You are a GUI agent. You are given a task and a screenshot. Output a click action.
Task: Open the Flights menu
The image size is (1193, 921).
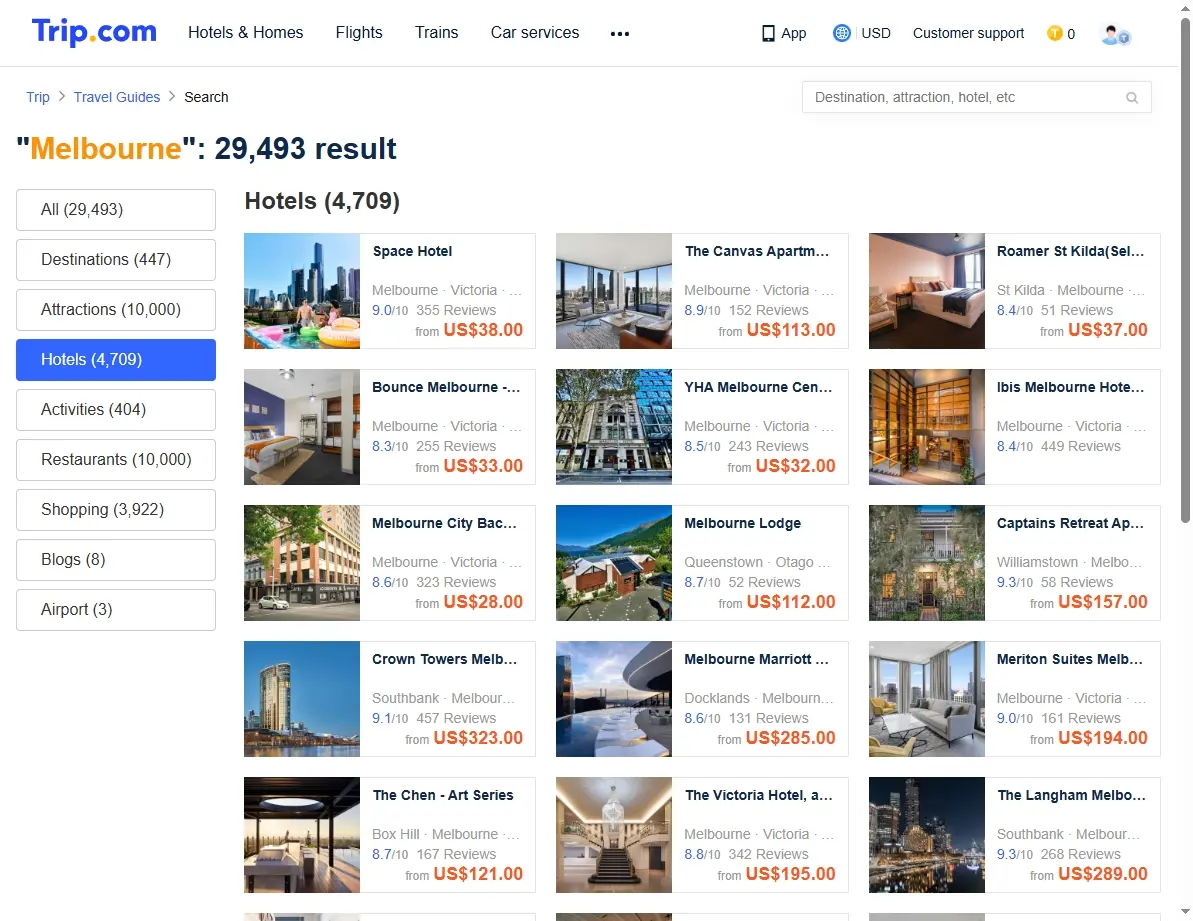359,33
